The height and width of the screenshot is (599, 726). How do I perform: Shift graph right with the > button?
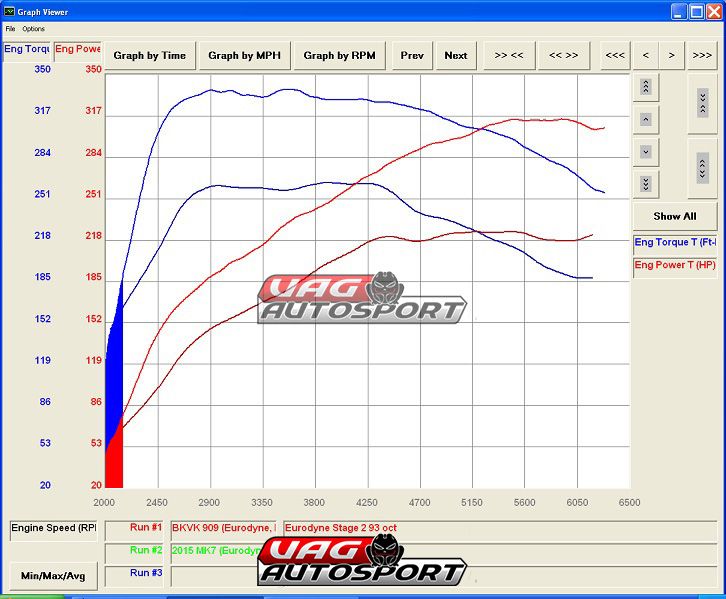click(x=672, y=56)
